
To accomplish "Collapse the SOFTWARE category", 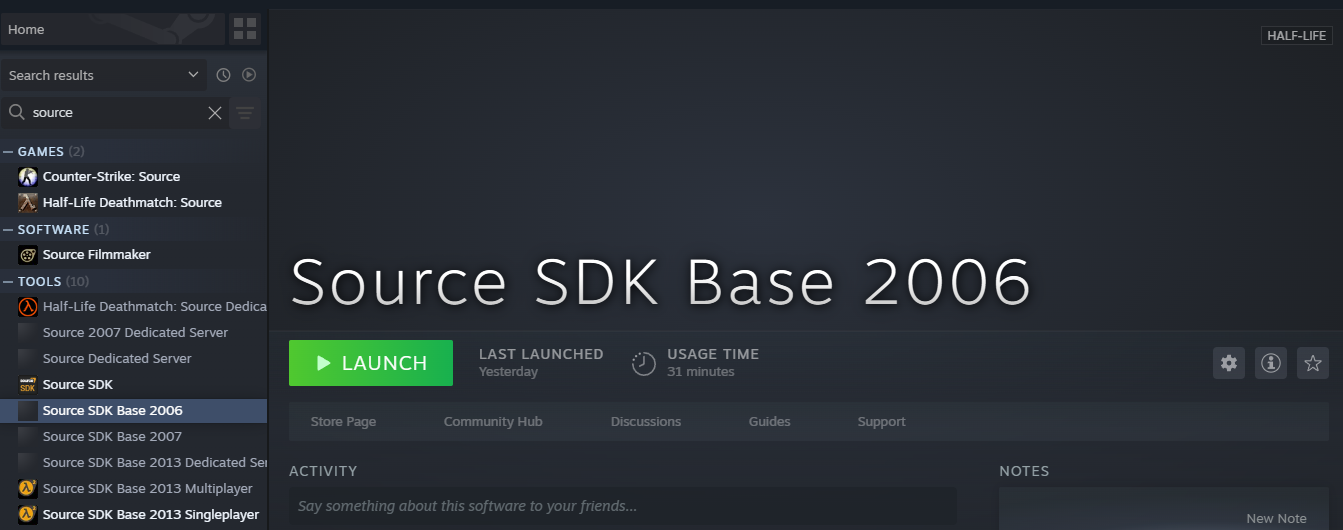I will coord(8,230).
